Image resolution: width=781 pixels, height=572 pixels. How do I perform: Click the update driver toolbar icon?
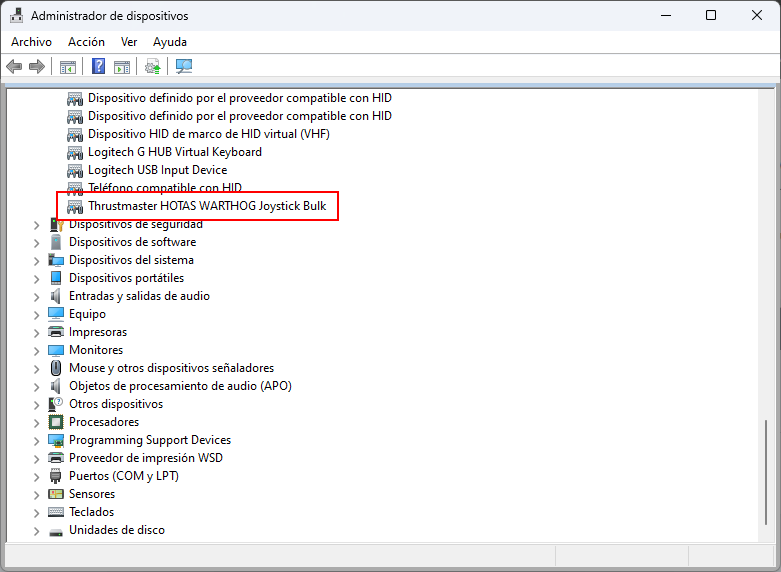point(152,66)
